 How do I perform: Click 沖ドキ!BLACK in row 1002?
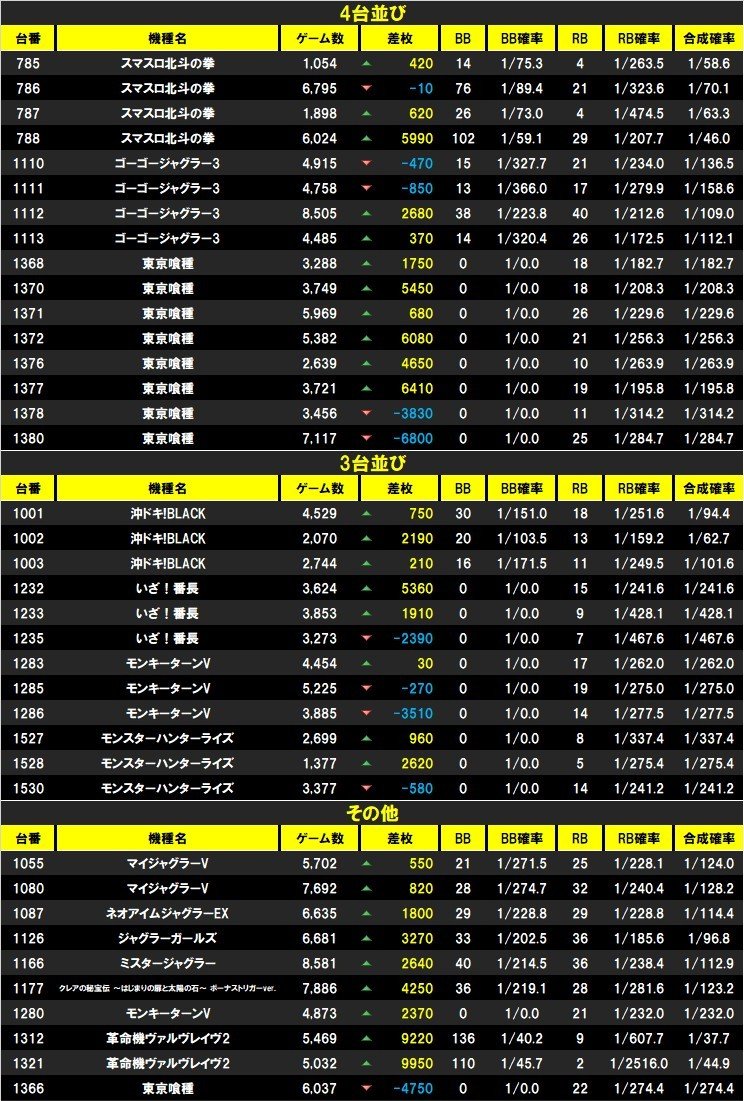tap(167, 539)
